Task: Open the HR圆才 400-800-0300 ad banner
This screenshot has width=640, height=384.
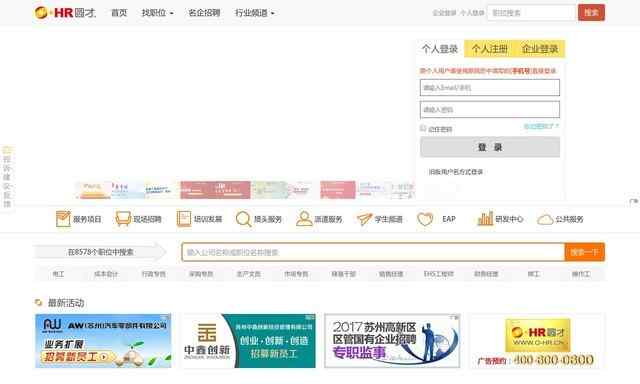Action: pyautogui.click(x=537, y=341)
